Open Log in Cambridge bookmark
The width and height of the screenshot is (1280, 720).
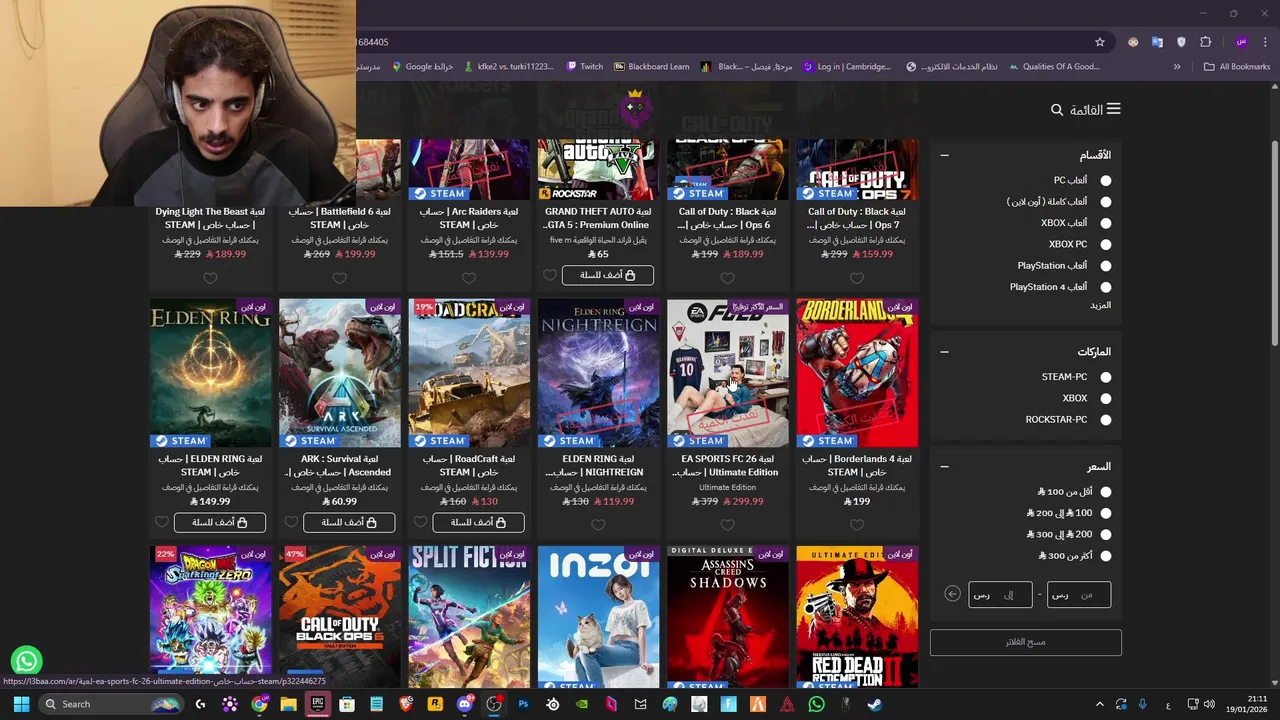coord(846,67)
